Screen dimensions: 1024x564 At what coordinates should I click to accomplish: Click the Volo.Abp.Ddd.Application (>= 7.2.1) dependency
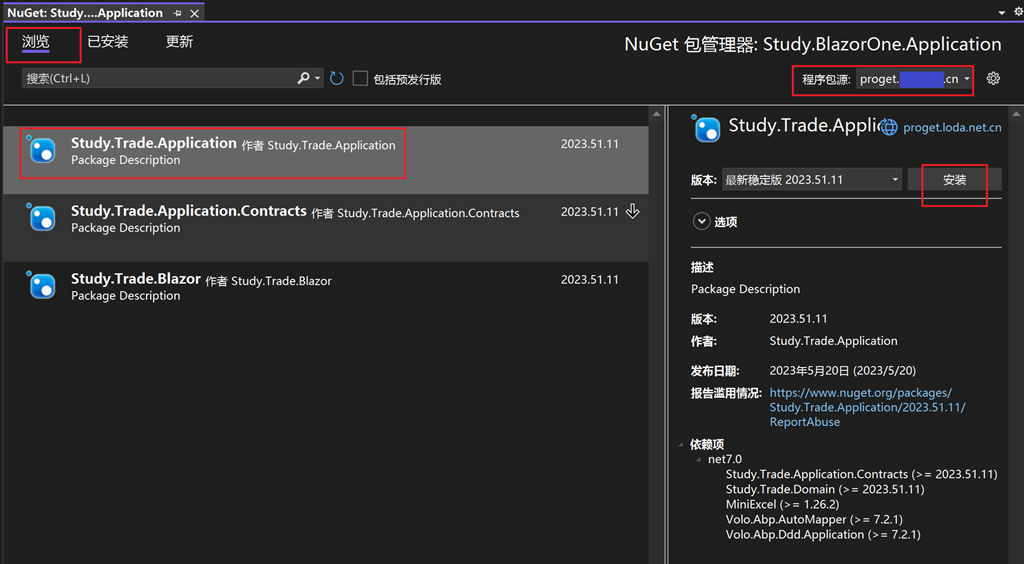tap(823, 535)
